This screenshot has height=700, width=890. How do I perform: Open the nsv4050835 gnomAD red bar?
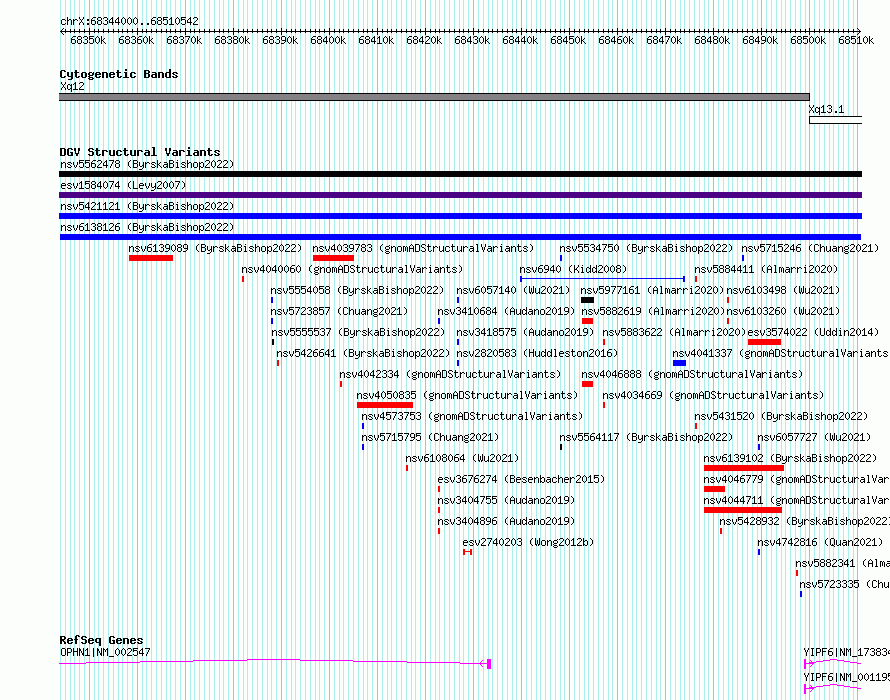pos(385,405)
